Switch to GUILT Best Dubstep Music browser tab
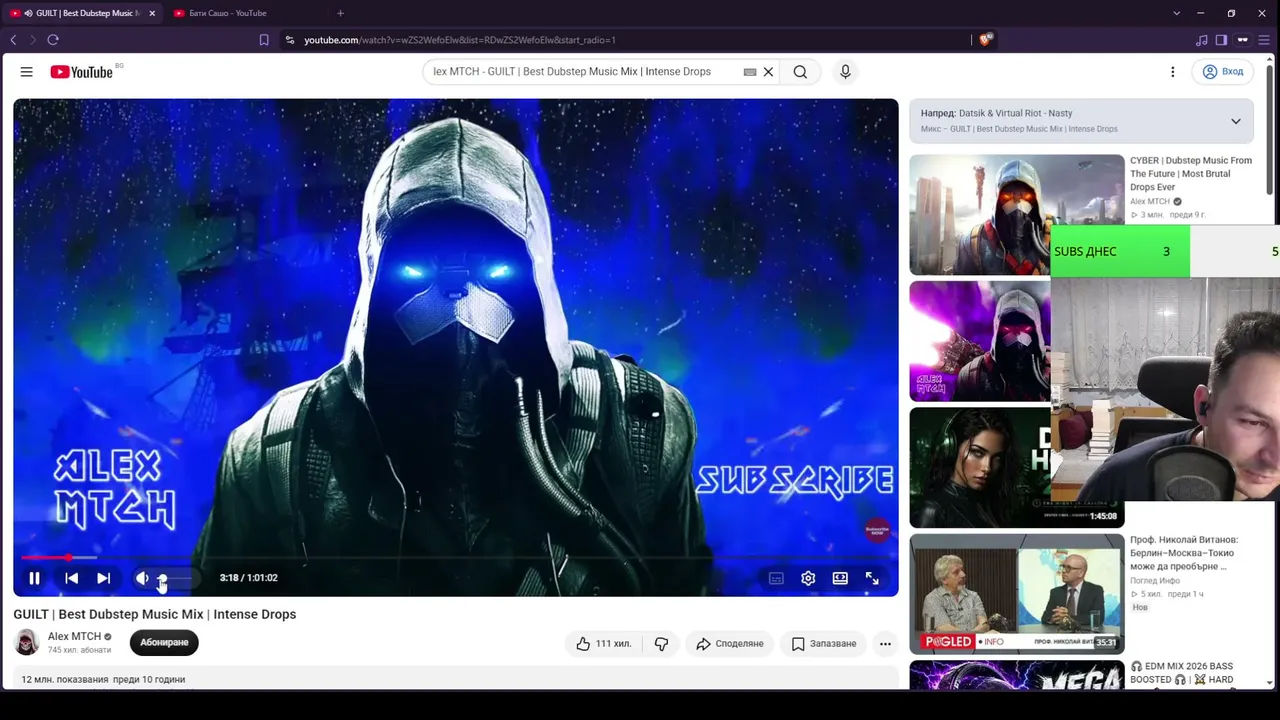The image size is (1280, 720). coord(82,13)
